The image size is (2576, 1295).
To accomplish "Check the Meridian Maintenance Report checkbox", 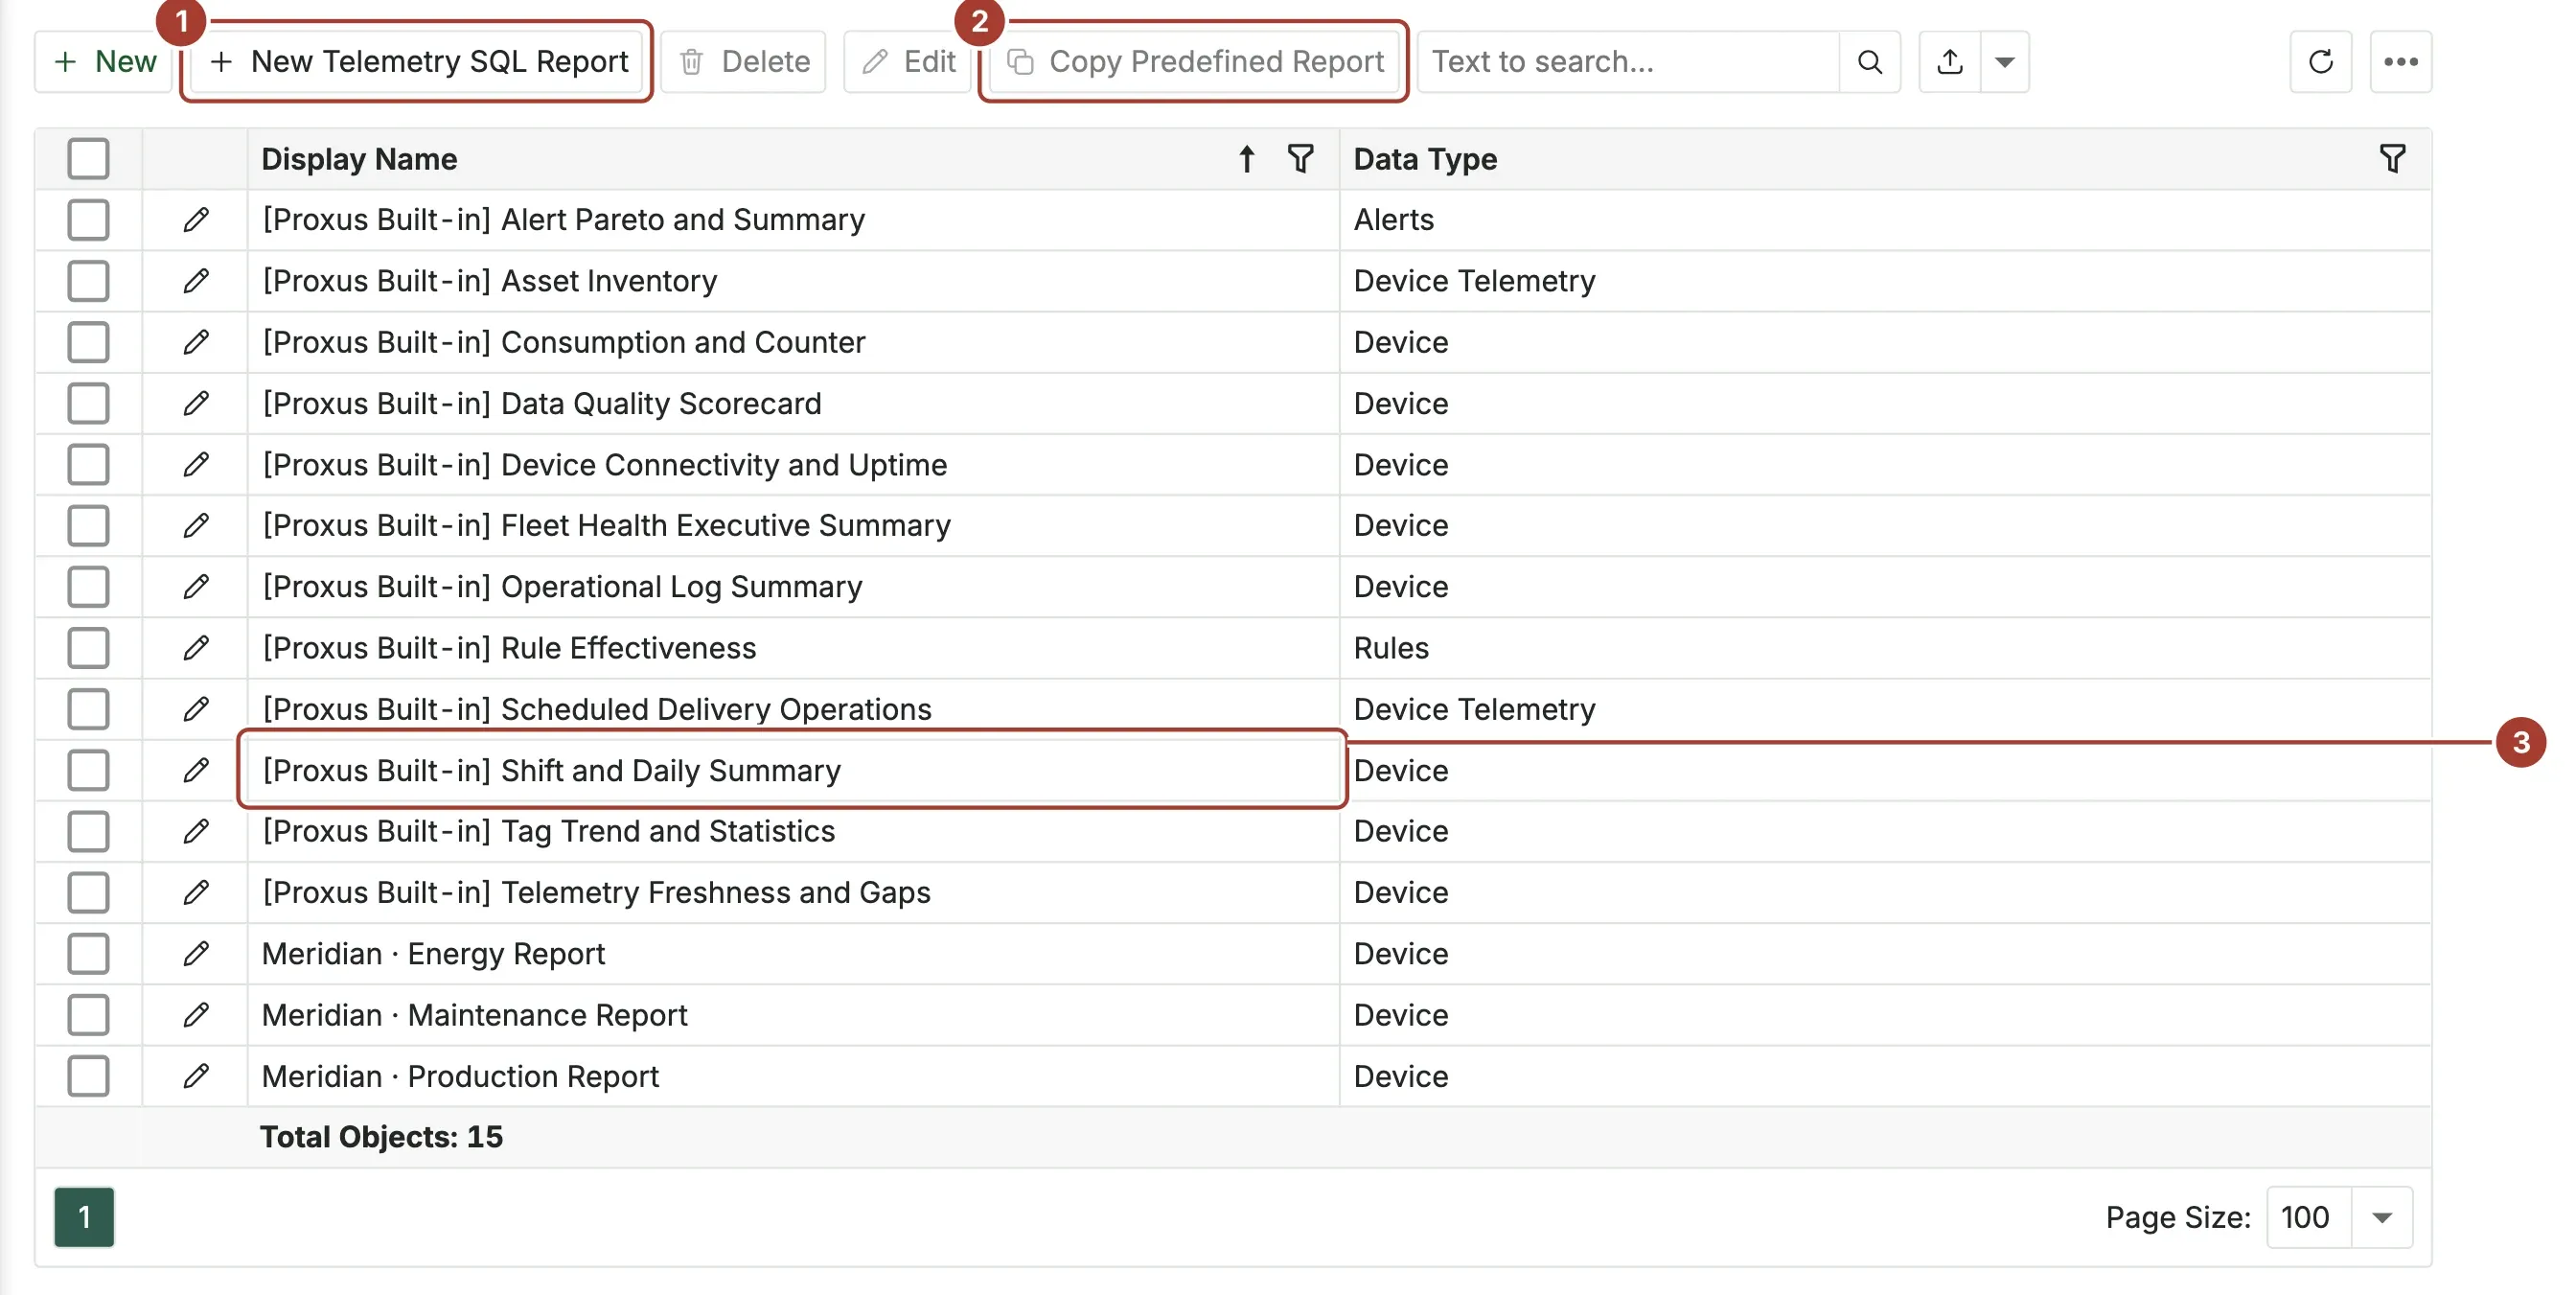I will 88,1015.
